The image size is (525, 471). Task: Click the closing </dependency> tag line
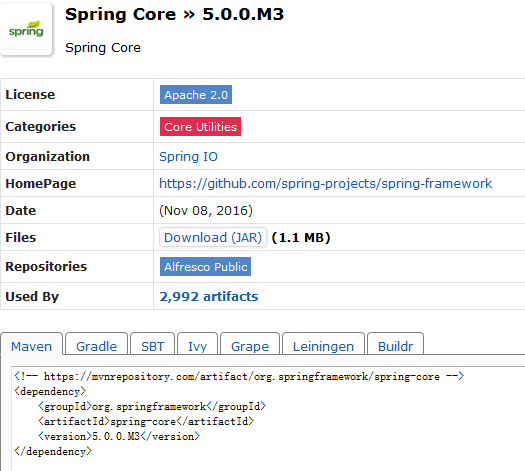(x=53, y=452)
